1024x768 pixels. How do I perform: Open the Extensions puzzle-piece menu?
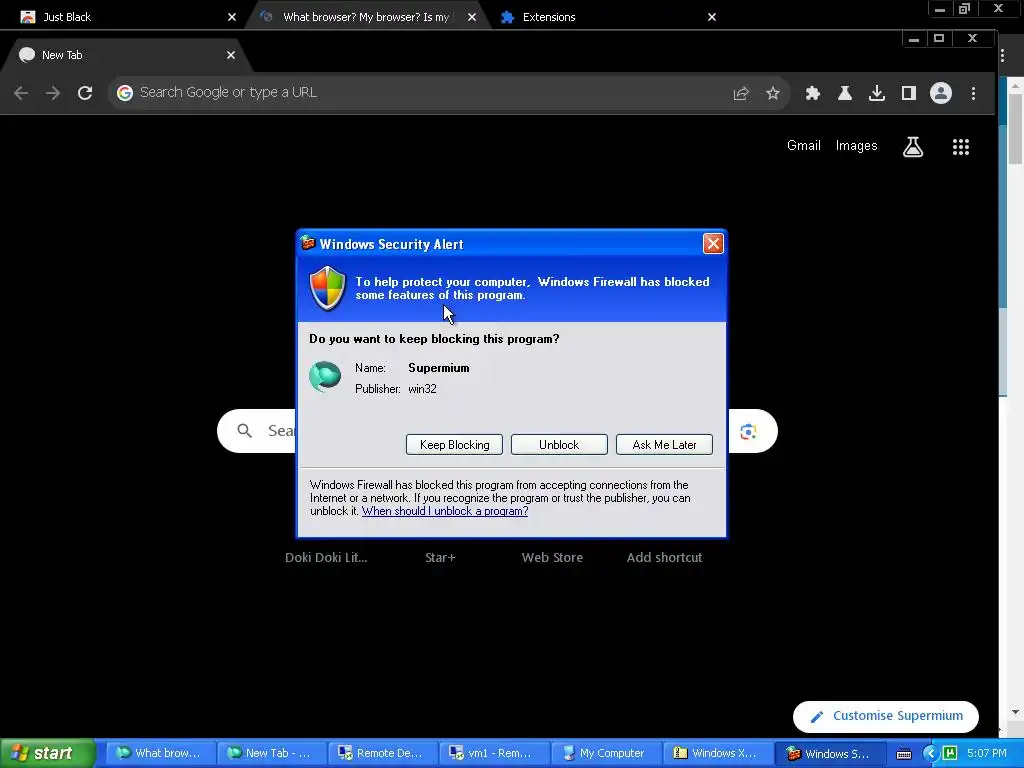812,93
